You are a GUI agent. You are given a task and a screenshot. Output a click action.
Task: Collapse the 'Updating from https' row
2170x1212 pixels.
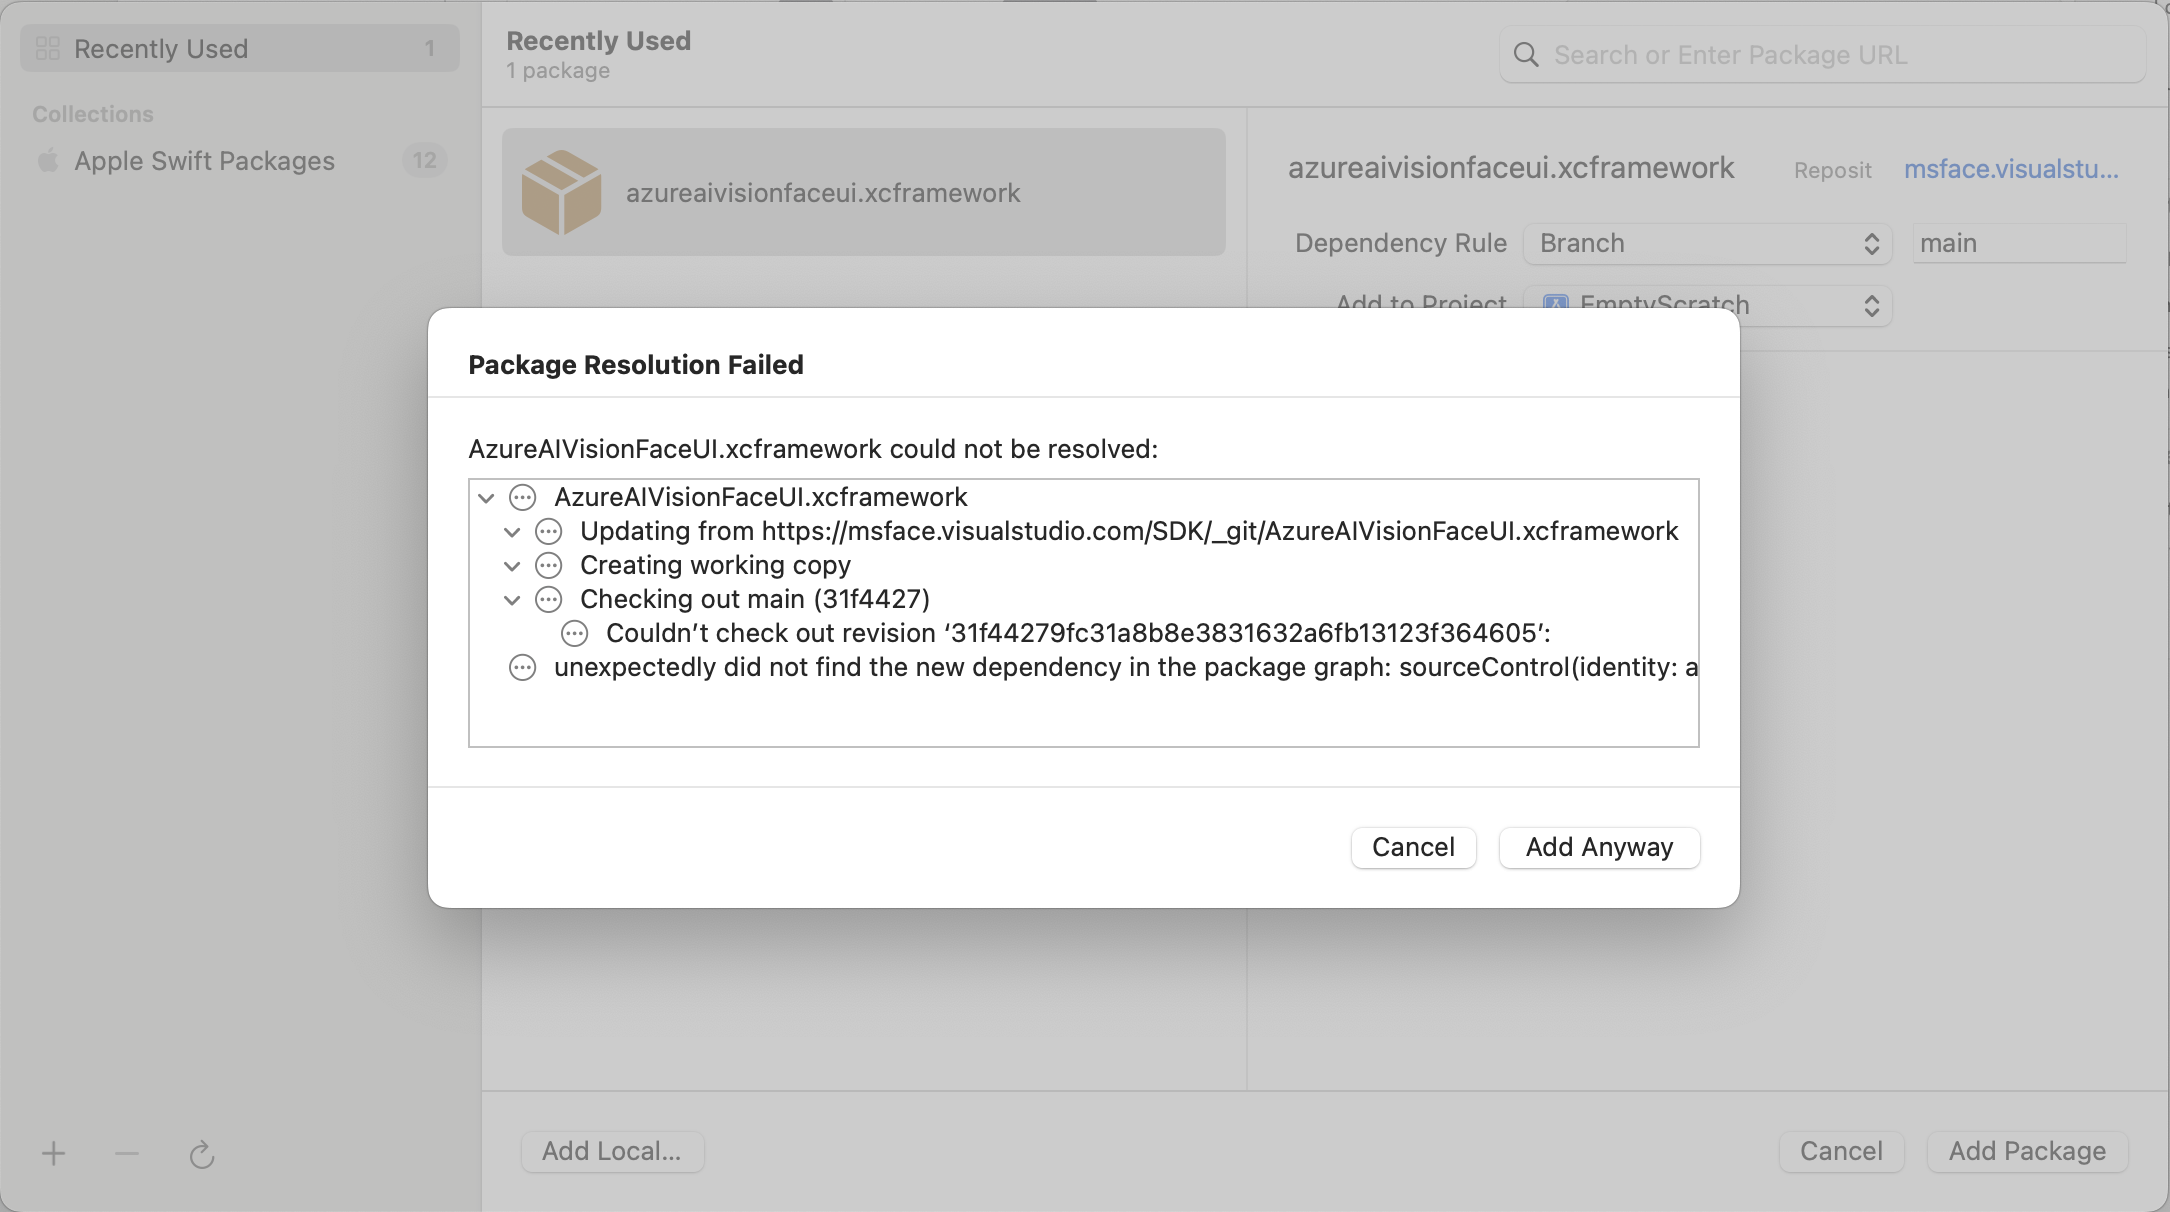pos(512,531)
